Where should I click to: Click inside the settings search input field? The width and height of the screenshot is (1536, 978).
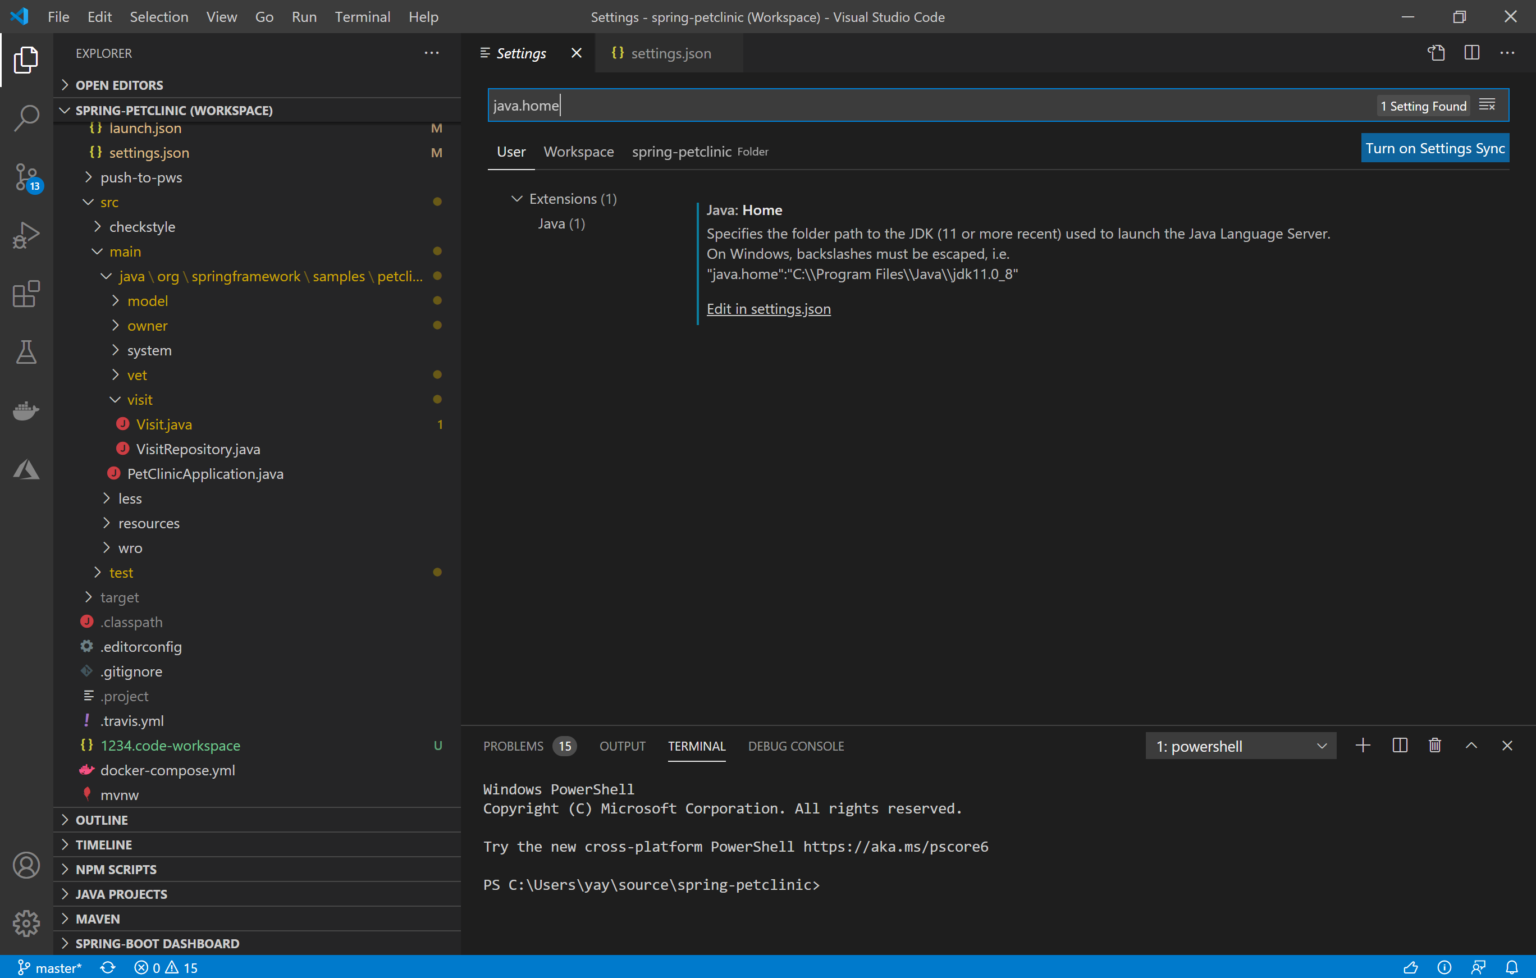click(800, 104)
